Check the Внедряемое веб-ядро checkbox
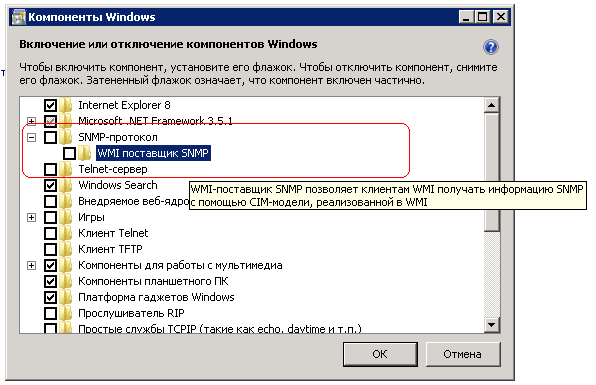The height and width of the screenshot is (385, 596). click(x=51, y=201)
